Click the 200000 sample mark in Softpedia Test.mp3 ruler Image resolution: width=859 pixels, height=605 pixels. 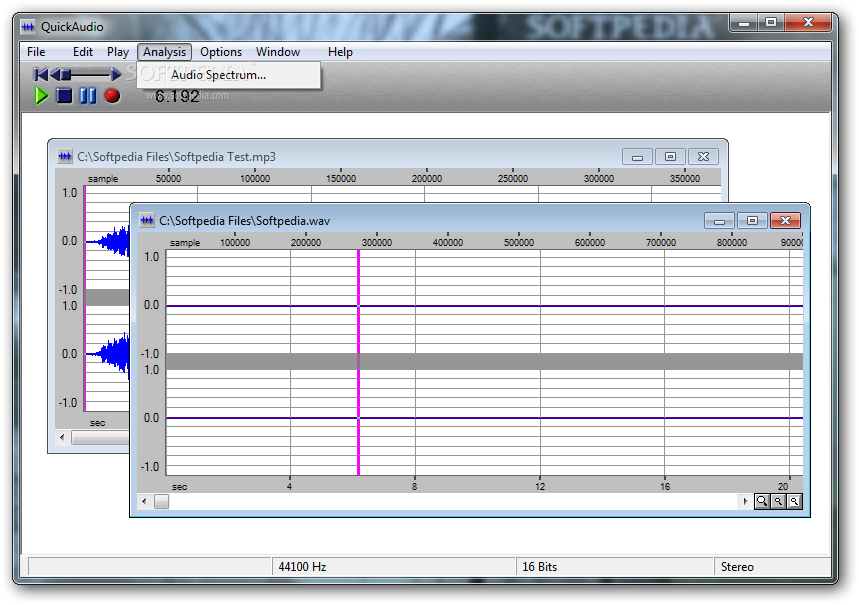tap(427, 178)
